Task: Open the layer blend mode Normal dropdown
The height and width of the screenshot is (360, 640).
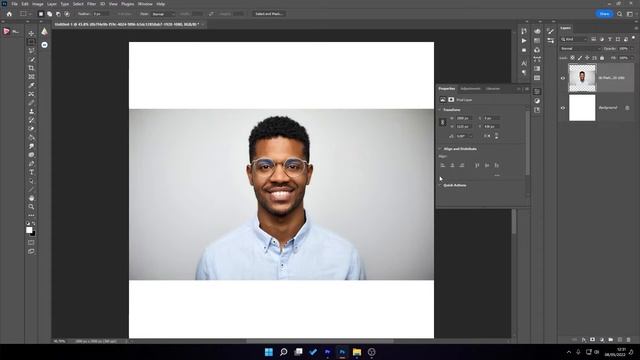Action: point(580,49)
